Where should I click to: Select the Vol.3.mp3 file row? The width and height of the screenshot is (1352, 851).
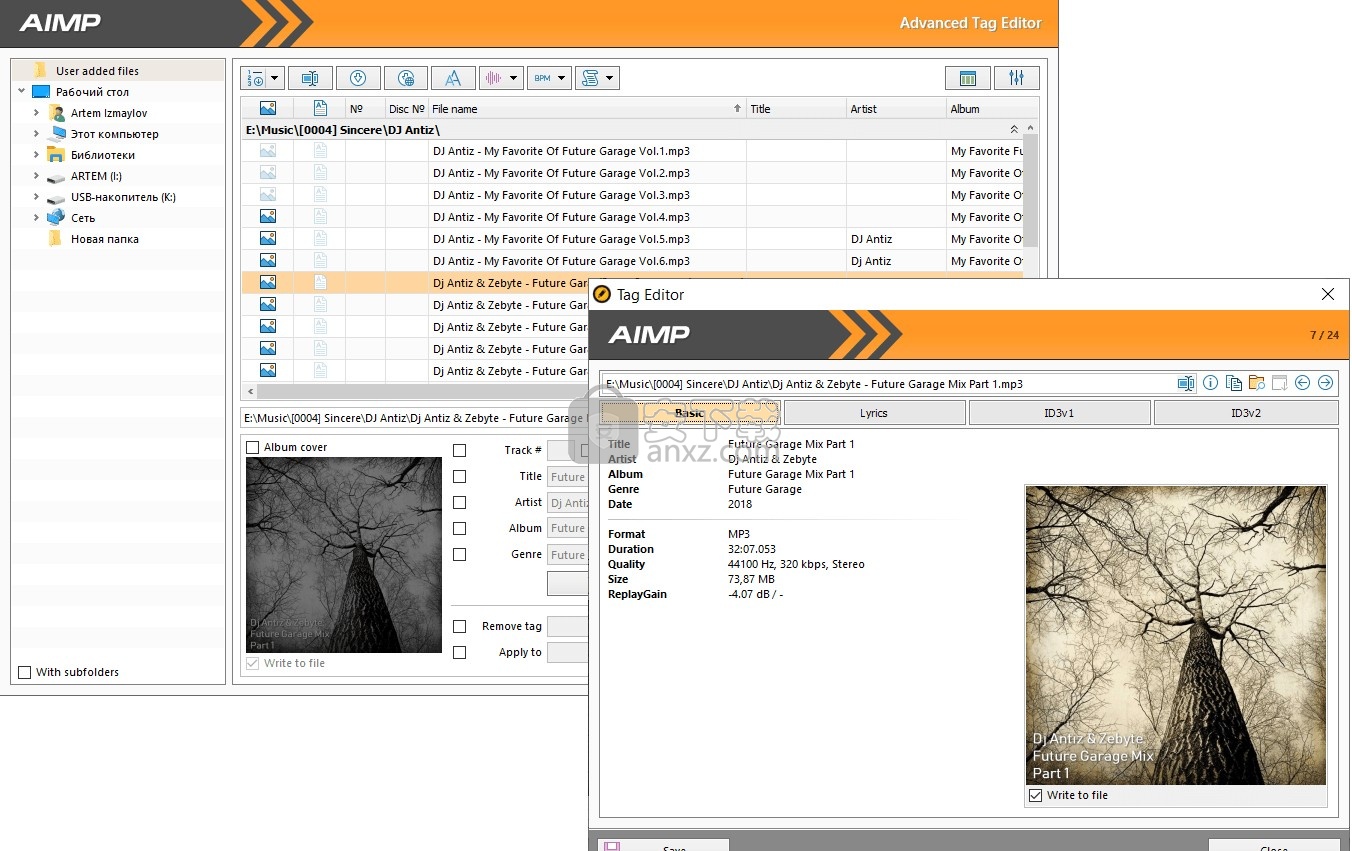(x=632, y=194)
